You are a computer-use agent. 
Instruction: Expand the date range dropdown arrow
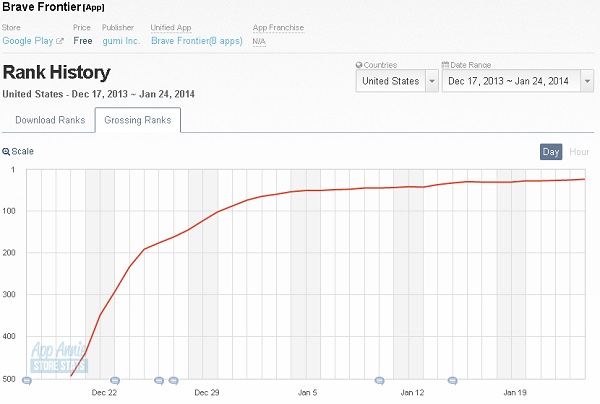point(587,81)
